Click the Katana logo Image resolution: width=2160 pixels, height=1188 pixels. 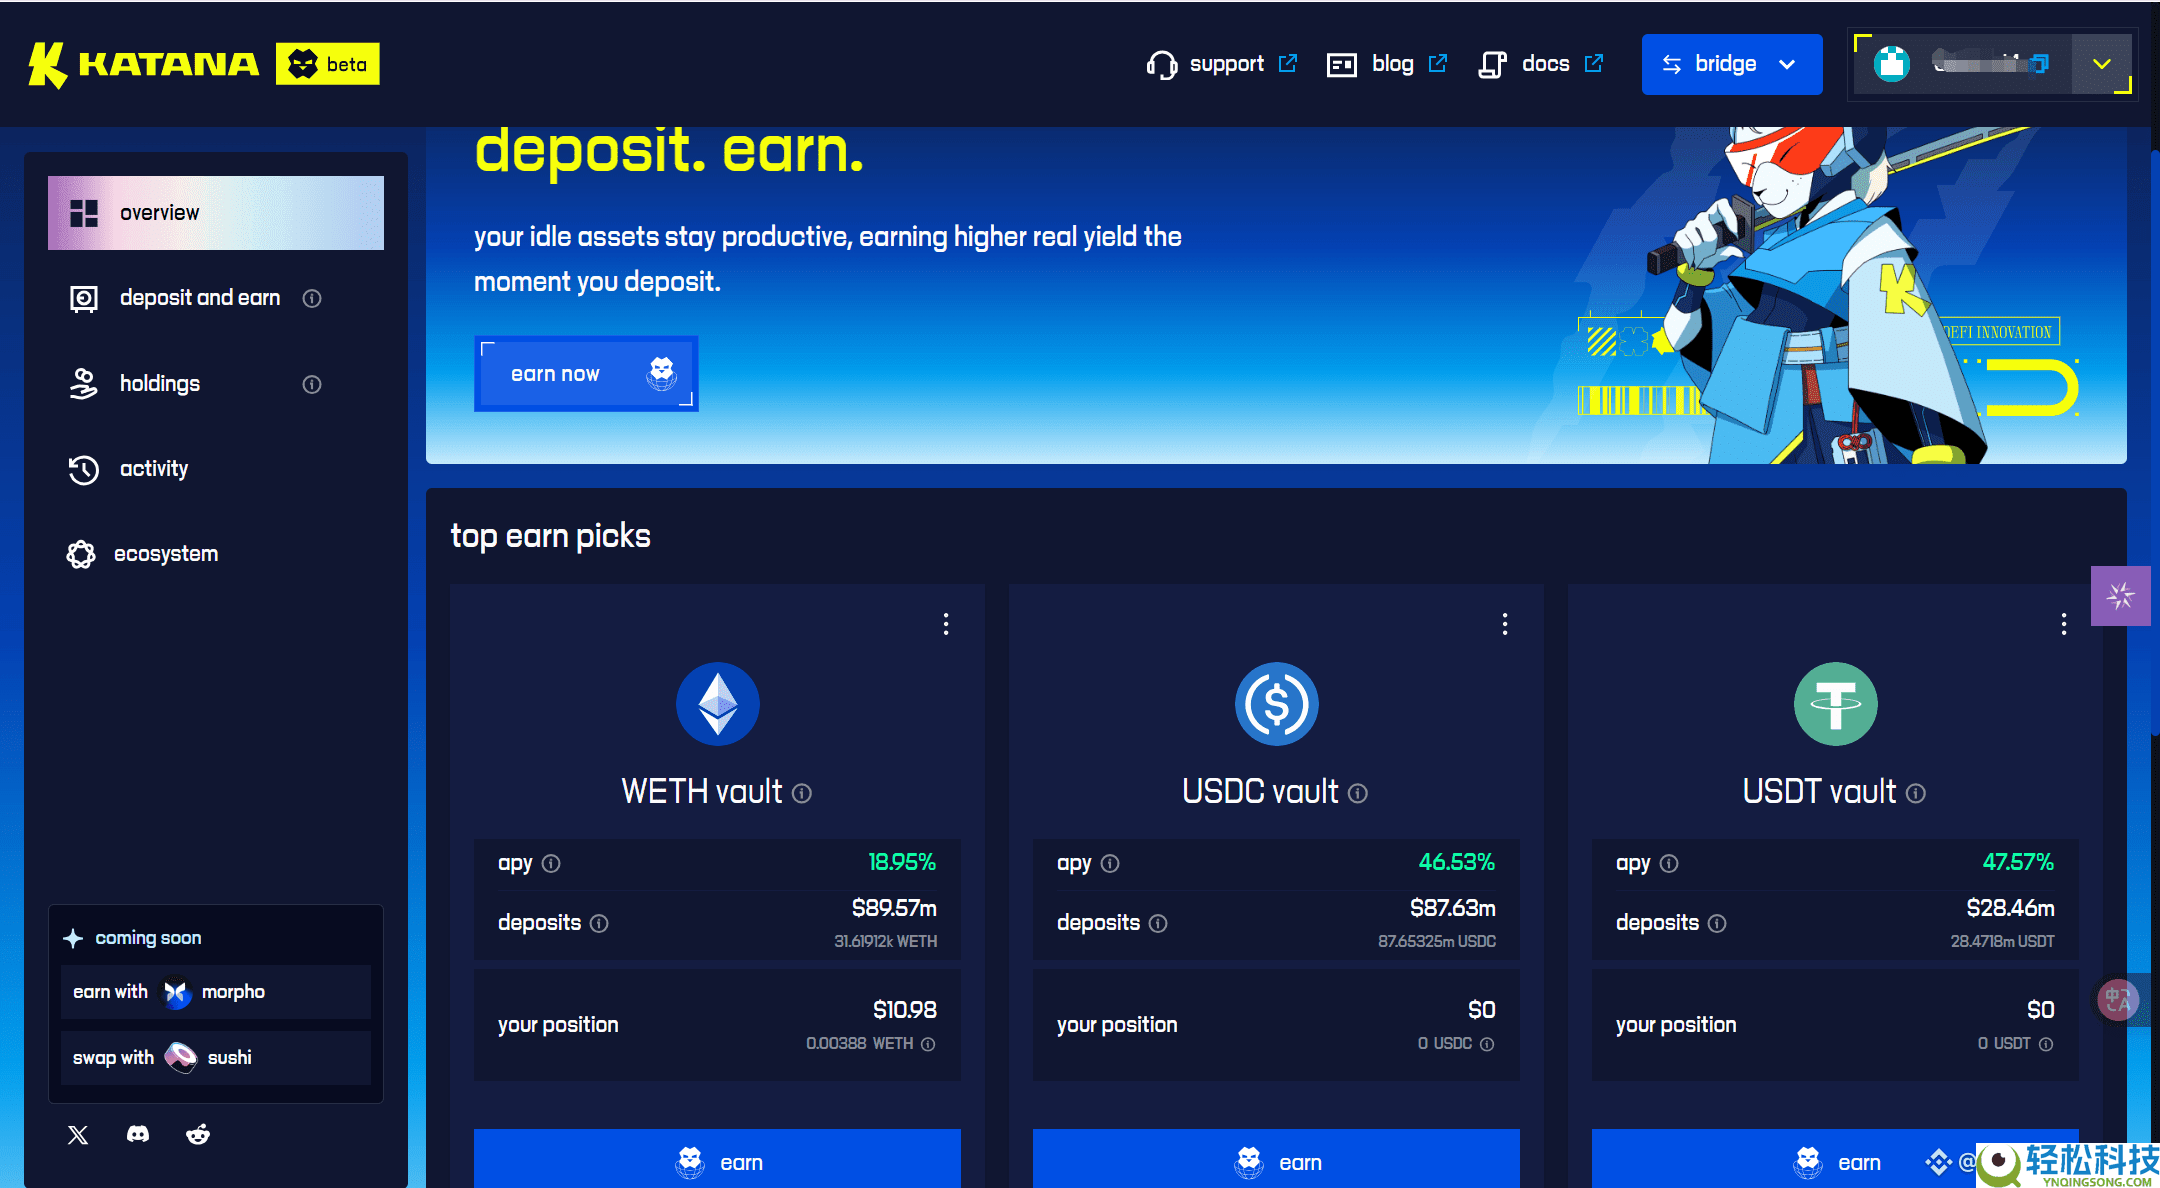[x=144, y=64]
